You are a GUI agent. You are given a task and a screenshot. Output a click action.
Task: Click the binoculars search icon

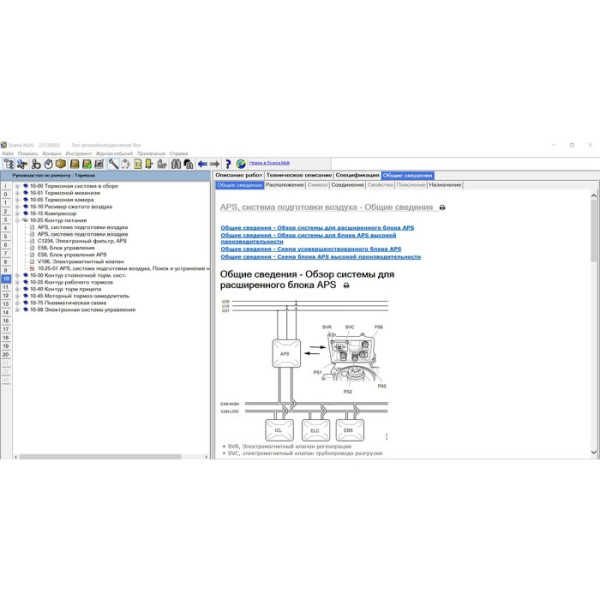[176, 163]
